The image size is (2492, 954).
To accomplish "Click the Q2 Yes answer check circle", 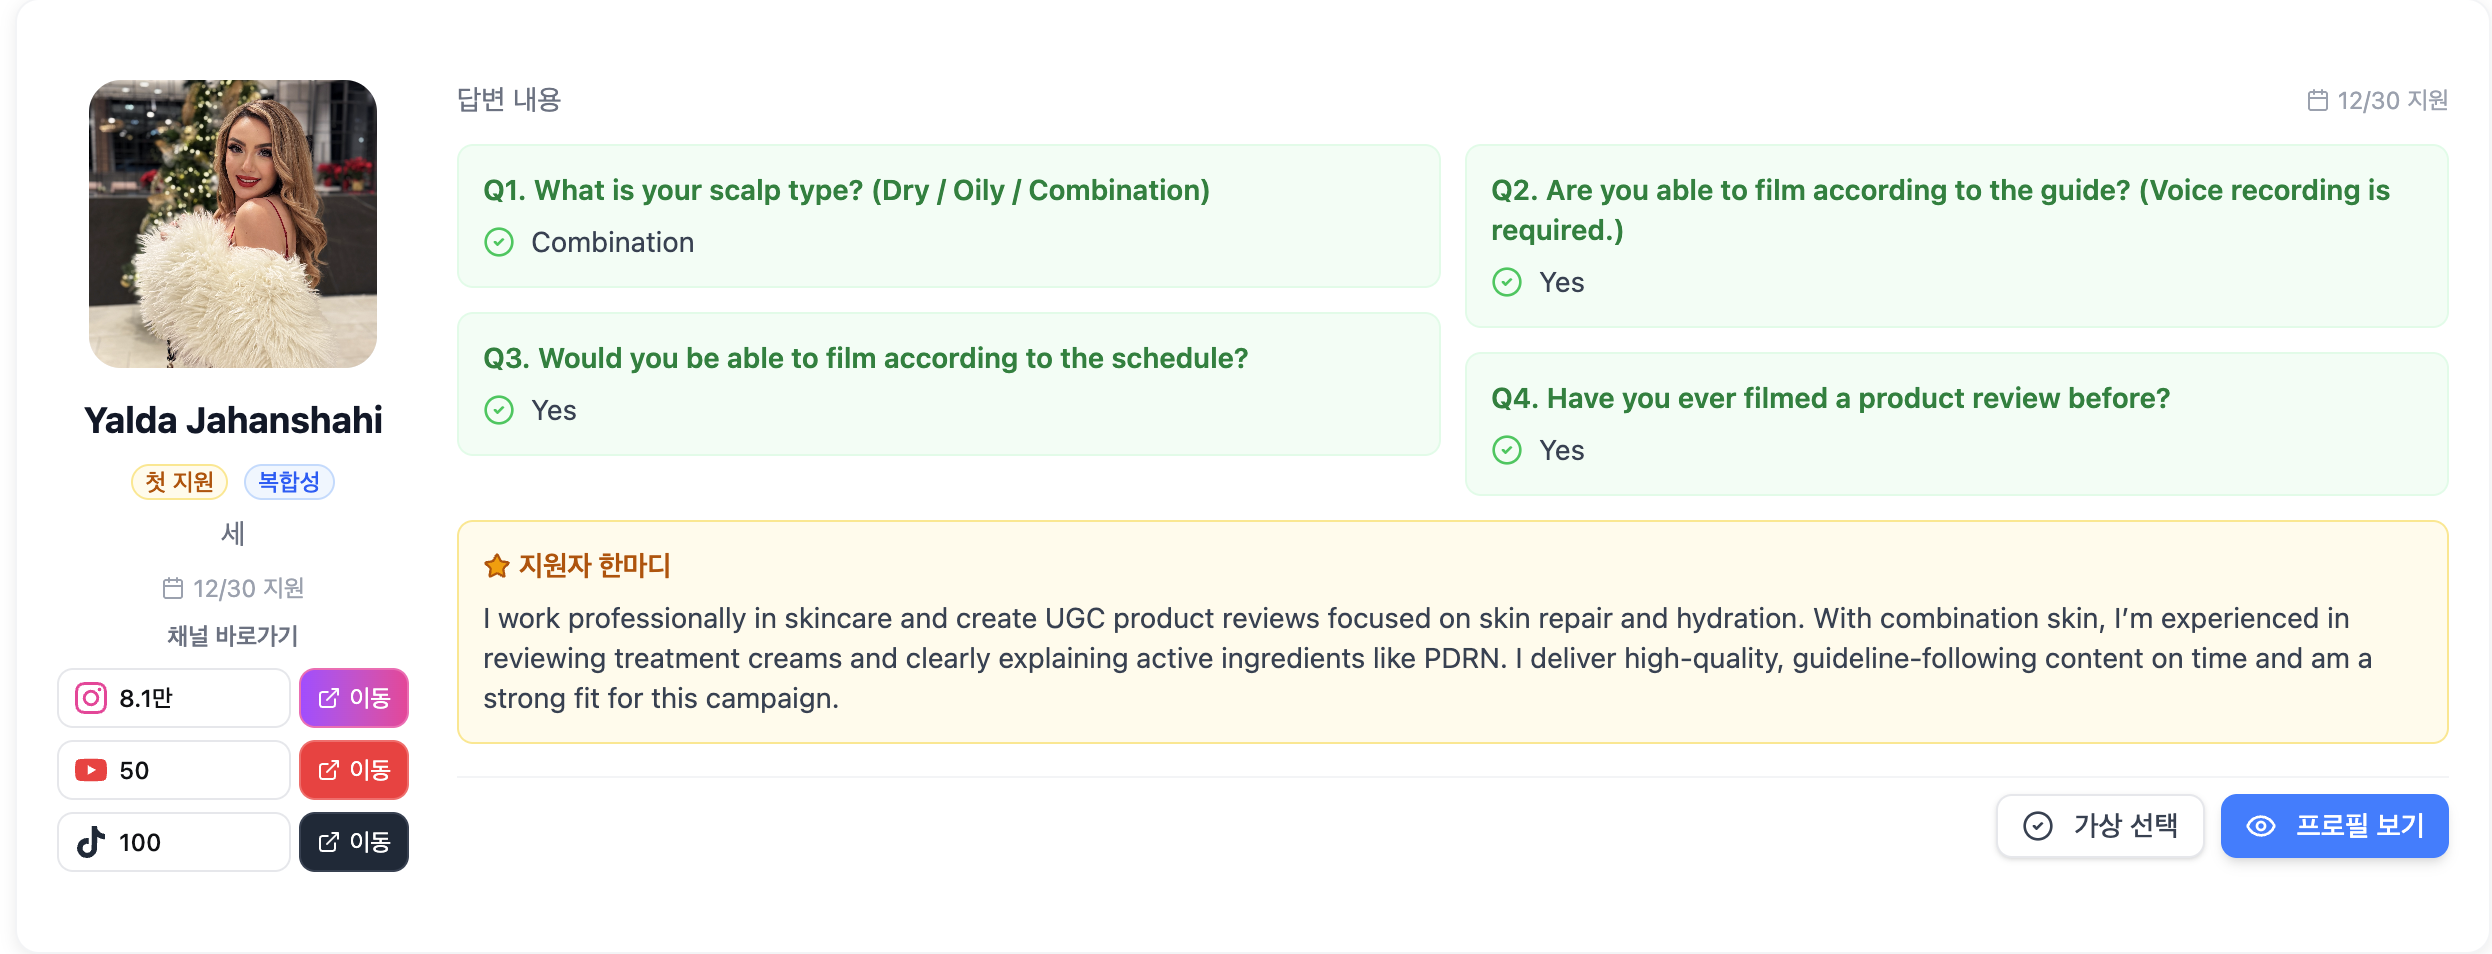I will coord(1507,282).
